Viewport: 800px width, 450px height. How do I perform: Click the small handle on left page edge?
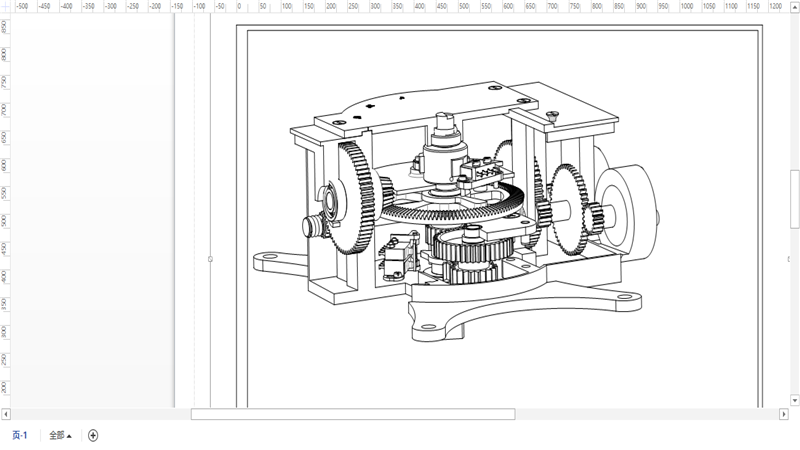pos(210,259)
